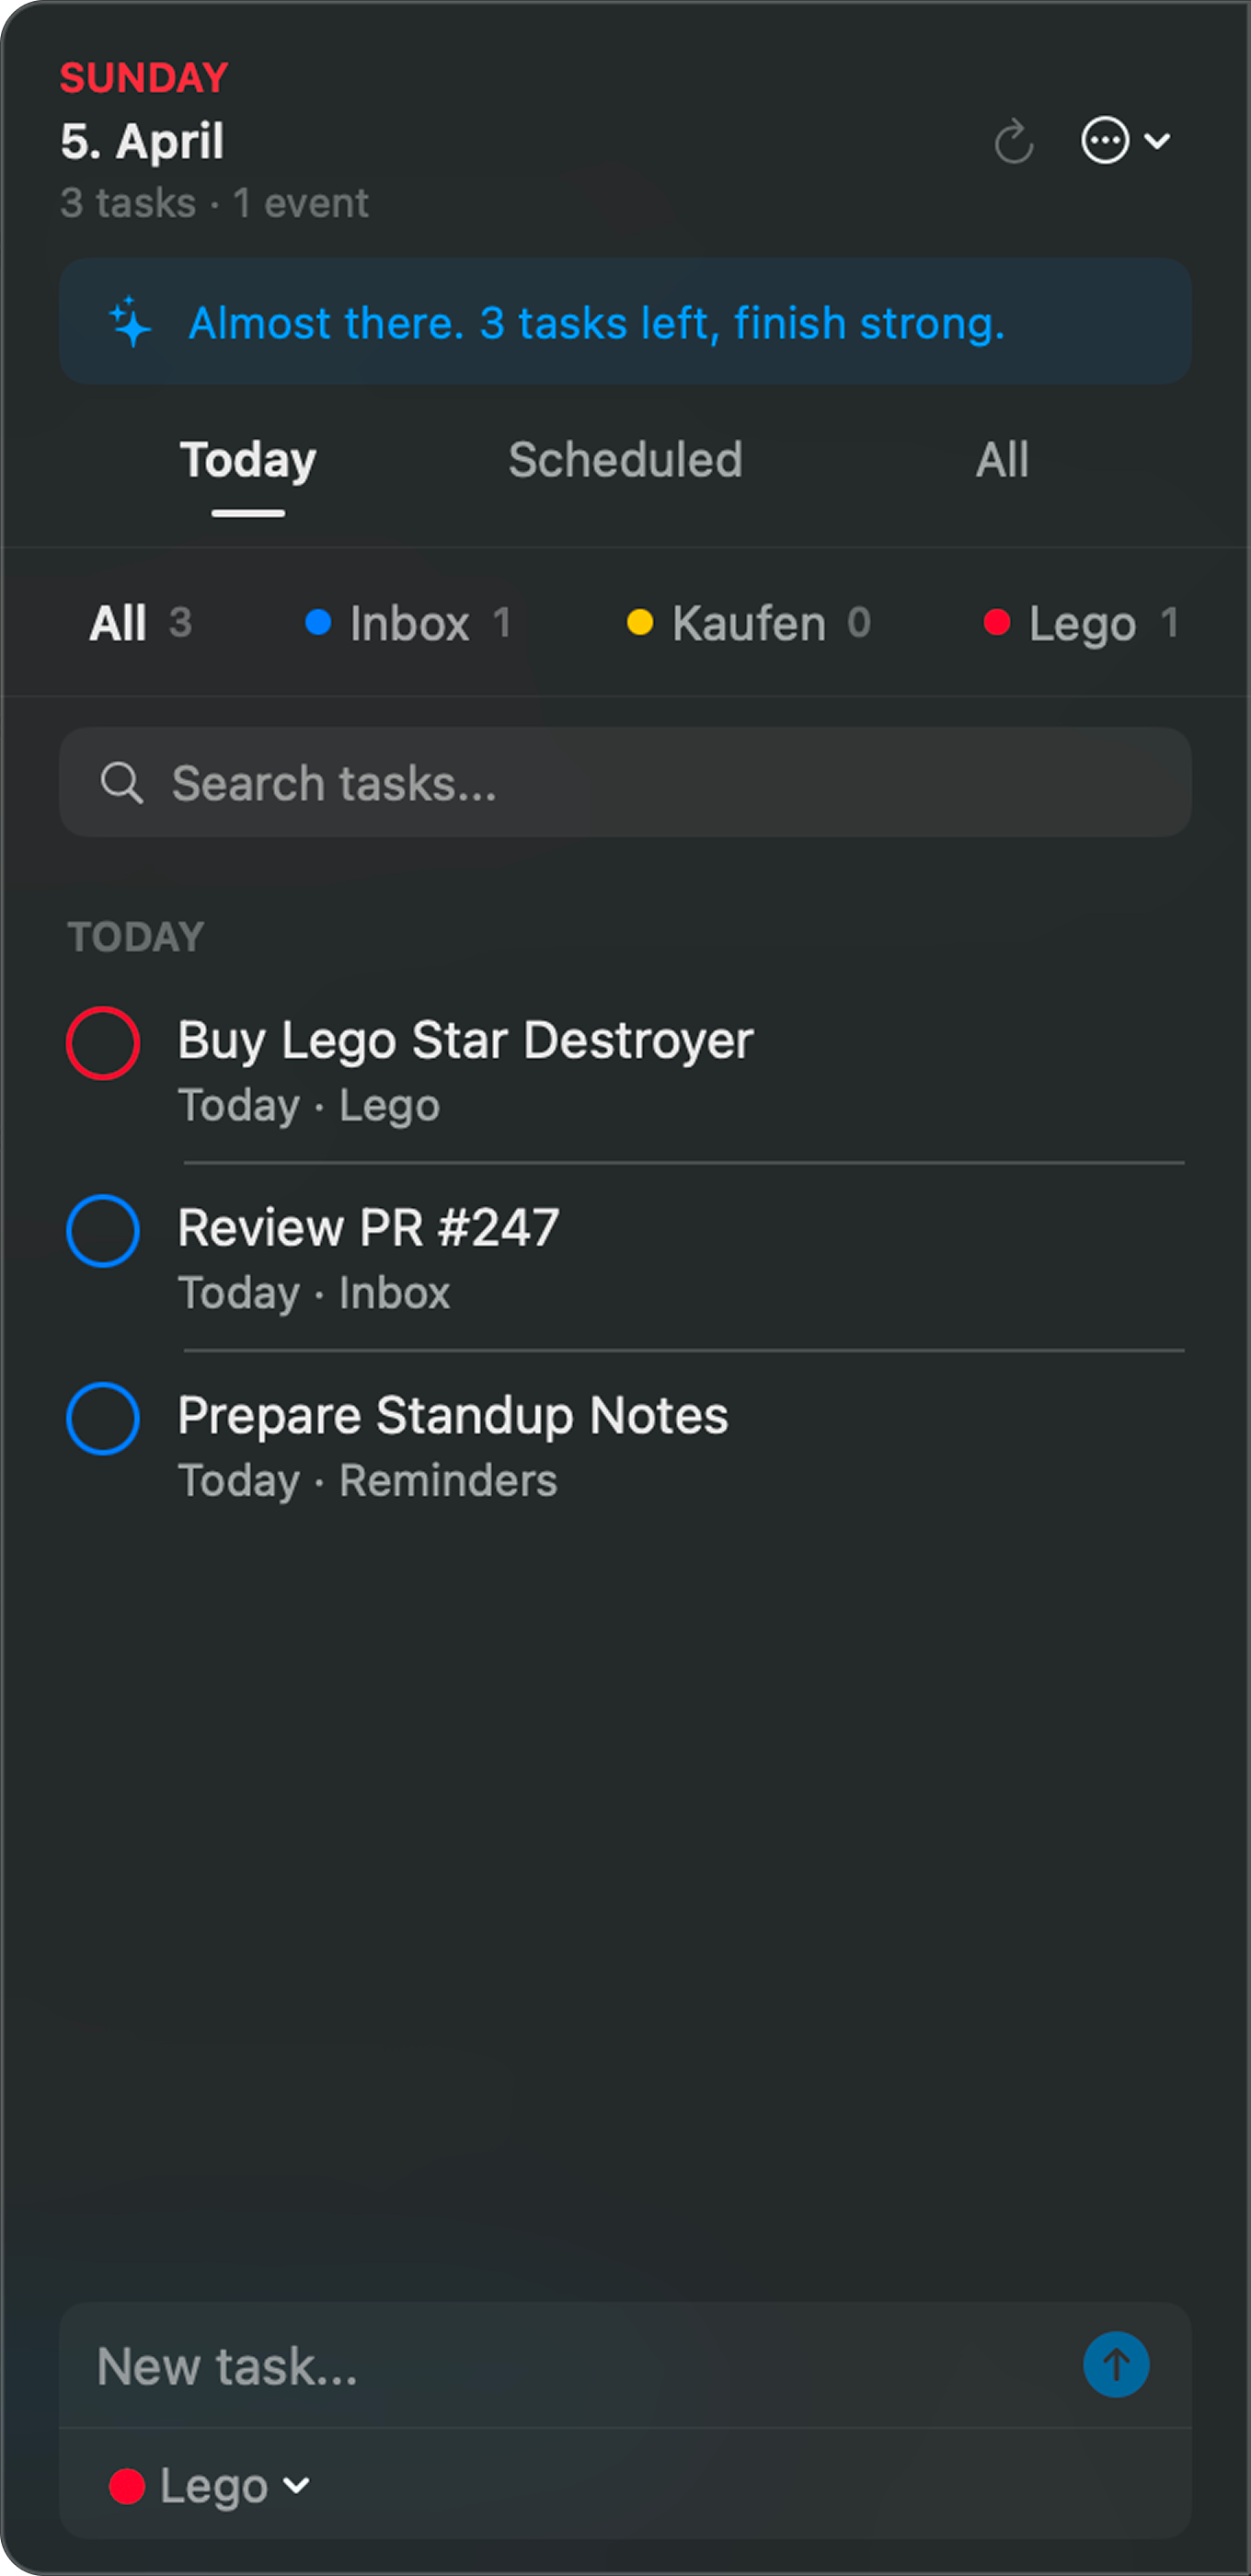Open the ellipsis more options menu

1104,141
